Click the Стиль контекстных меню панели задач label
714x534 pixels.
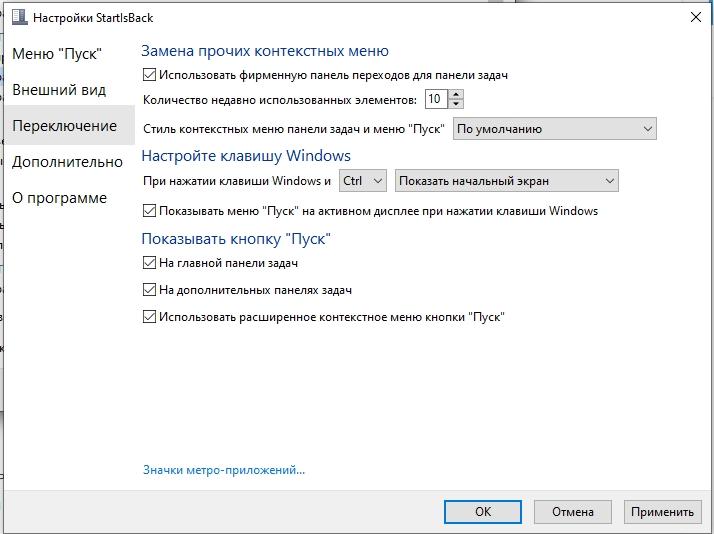[294, 129]
